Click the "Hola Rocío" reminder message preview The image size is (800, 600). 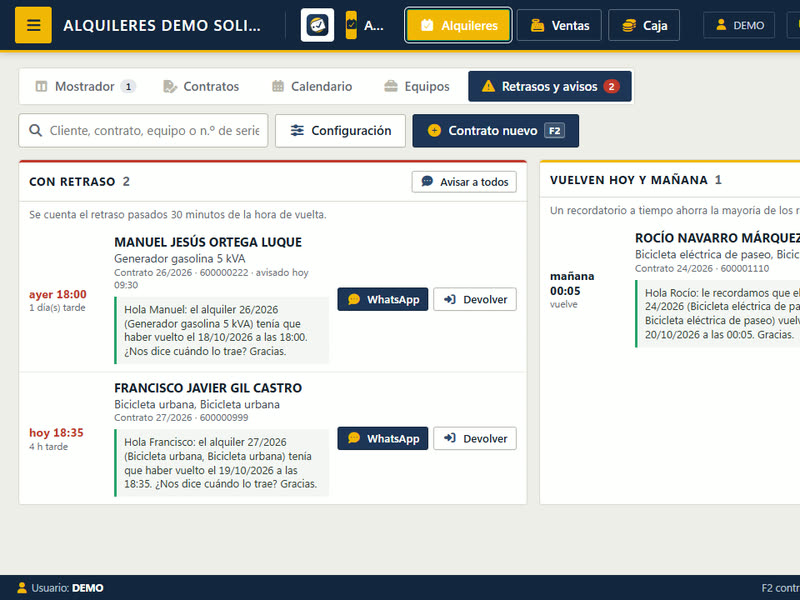click(x=718, y=314)
